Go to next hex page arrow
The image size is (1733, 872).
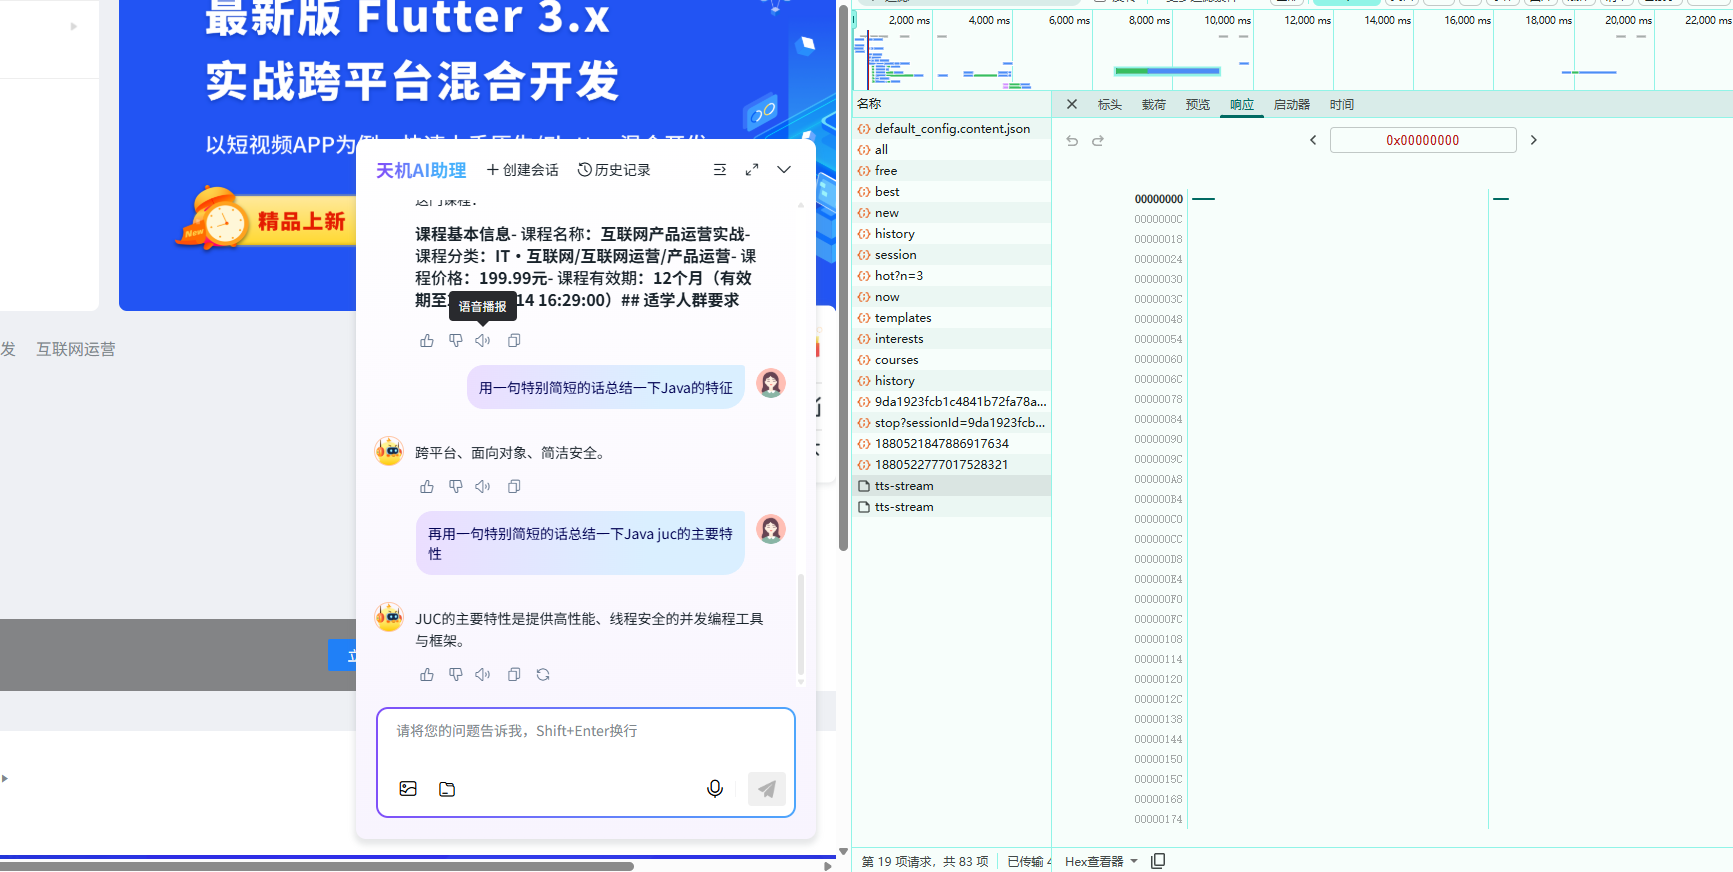click(1533, 140)
